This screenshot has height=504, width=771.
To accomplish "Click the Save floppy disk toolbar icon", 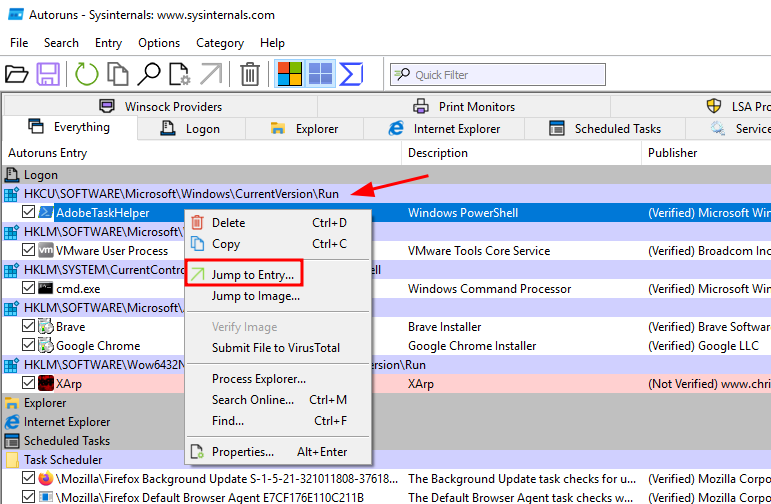I will point(48,74).
